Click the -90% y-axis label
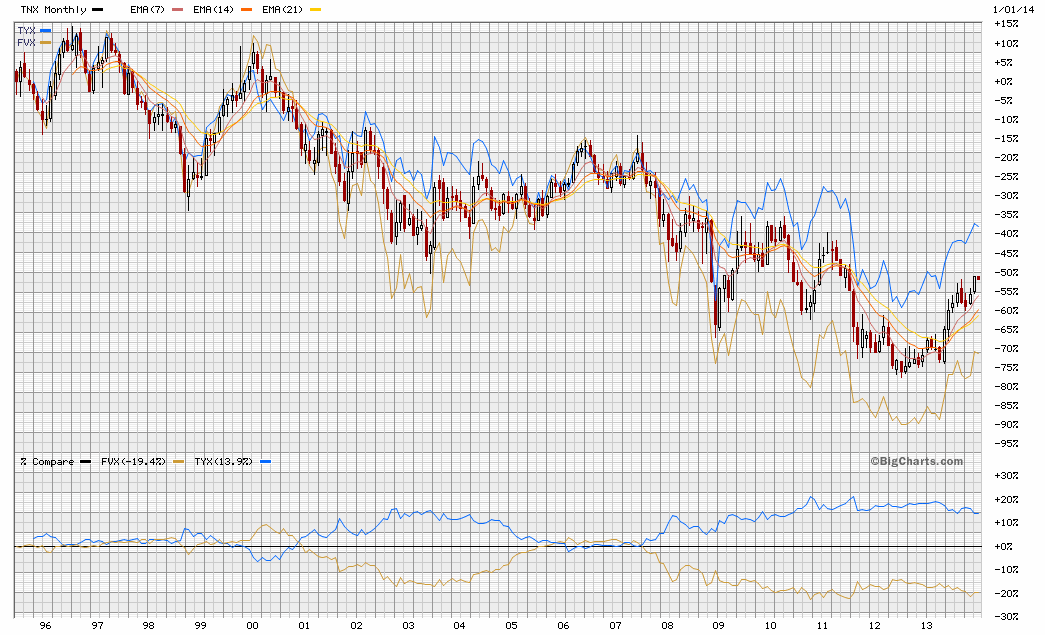Screen dimensions: 1045x635 1006,424
